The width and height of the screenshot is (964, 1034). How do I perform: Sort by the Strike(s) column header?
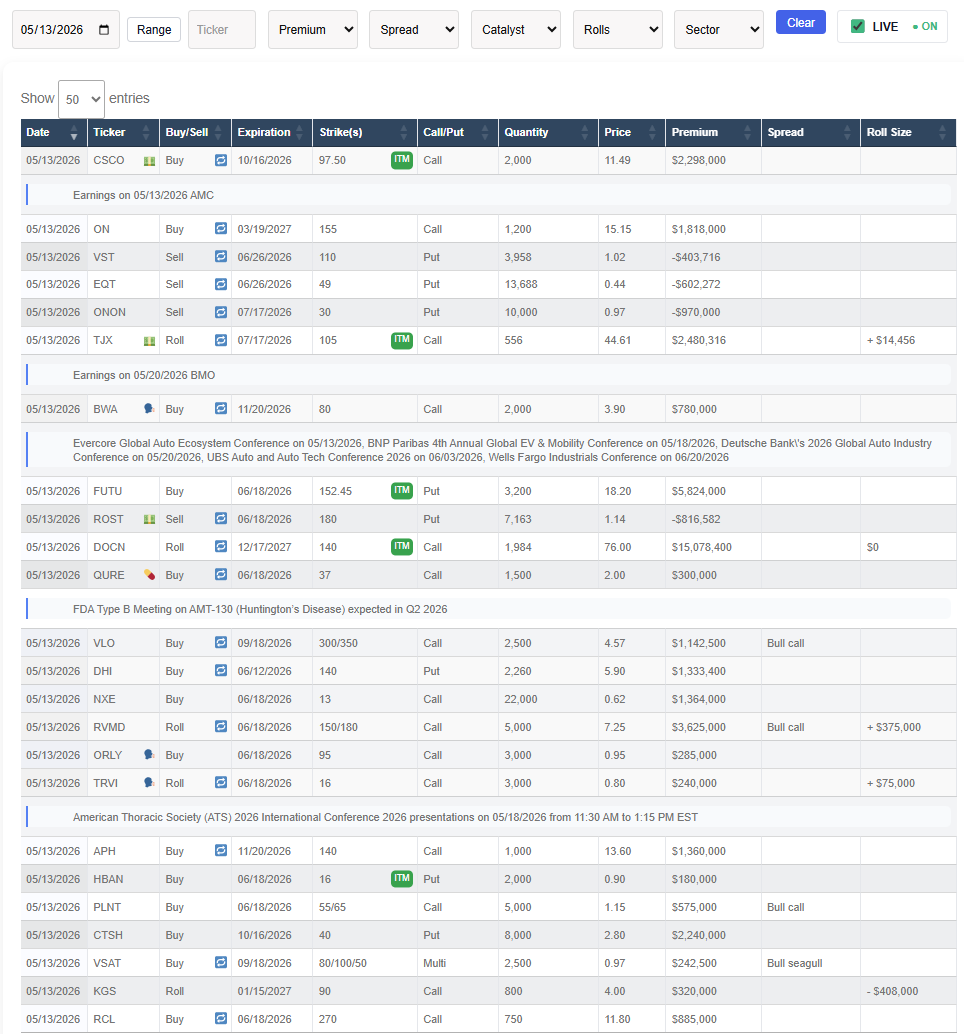click(x=365, y=133)
